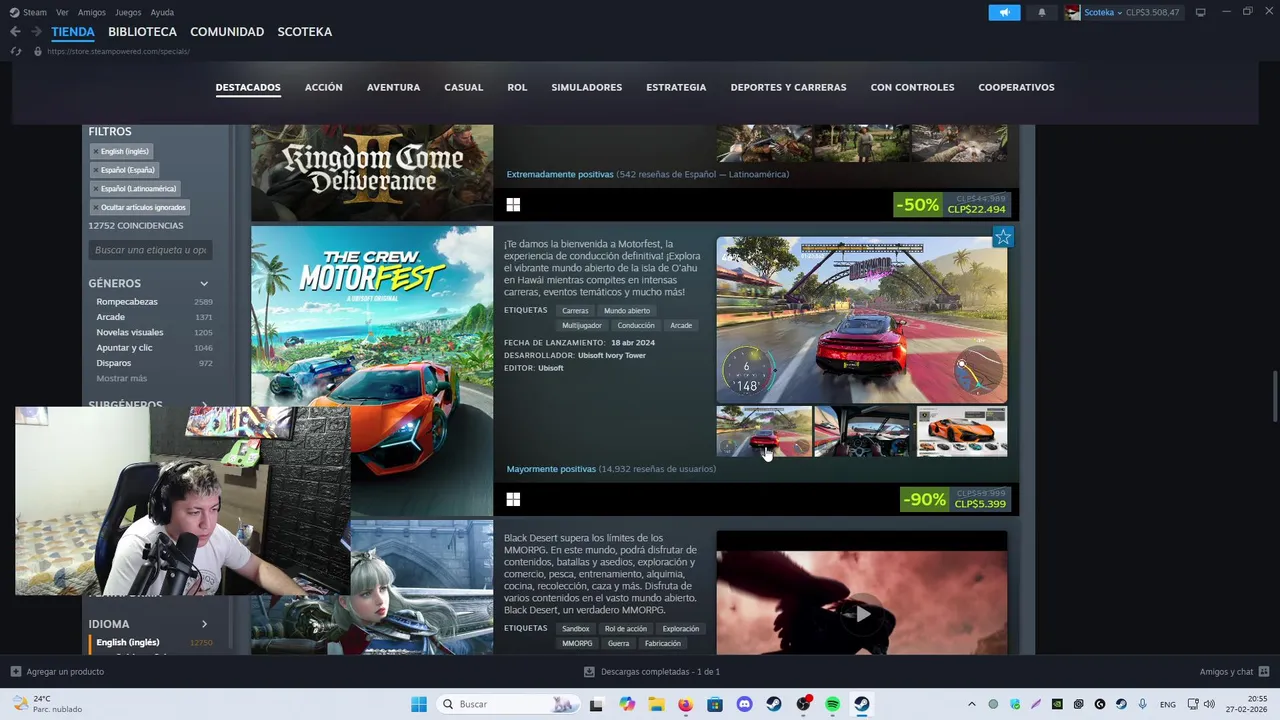Select the Apuntar y clic genre filter

154,348
